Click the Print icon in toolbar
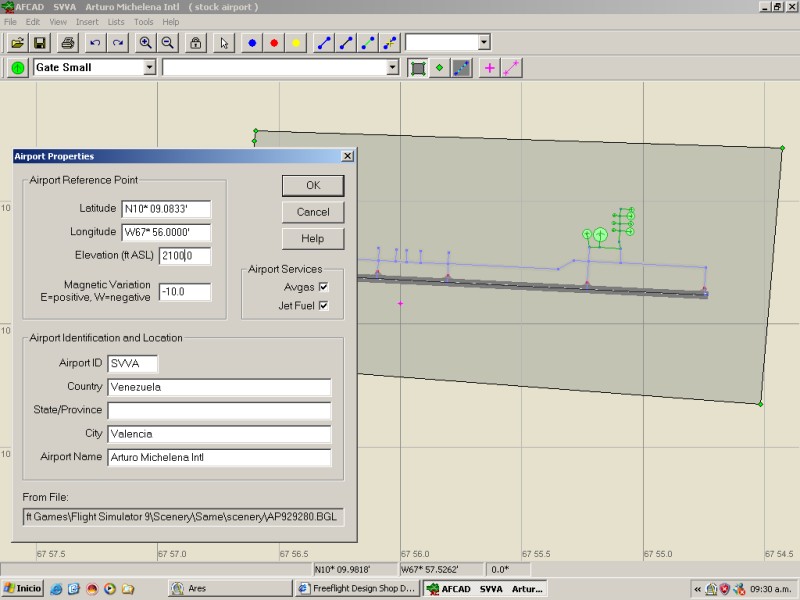Viewport: 800px width, 600px height. tap(67, 43)
